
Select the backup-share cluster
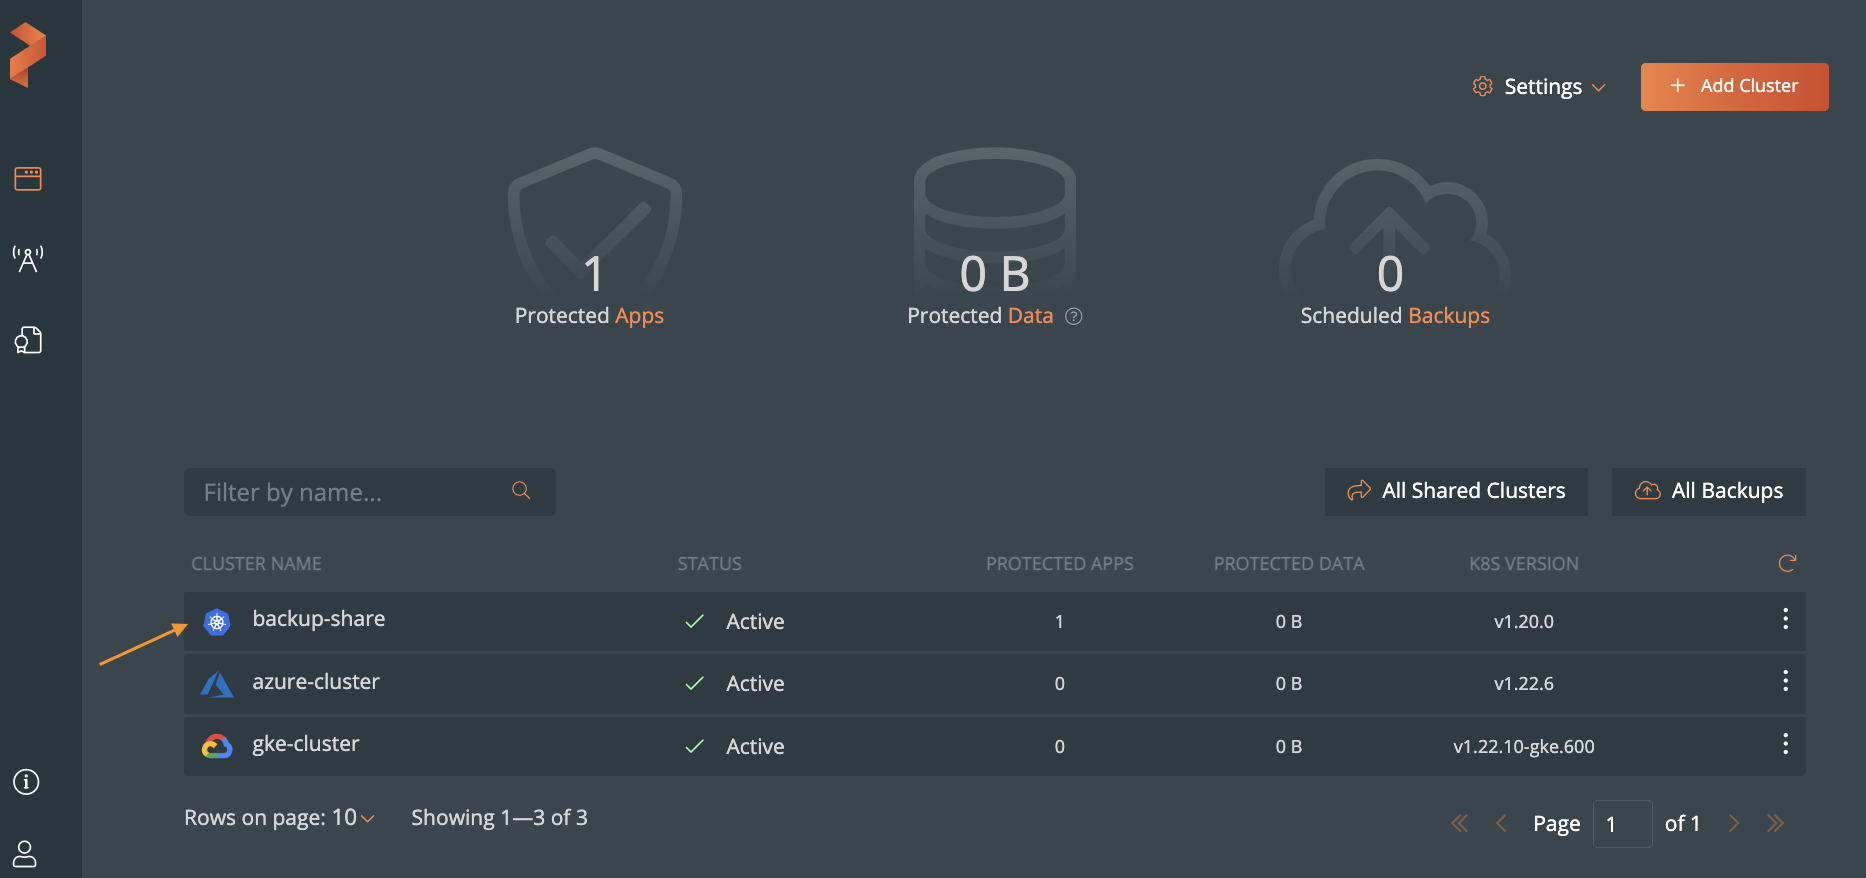coord(319,620)
